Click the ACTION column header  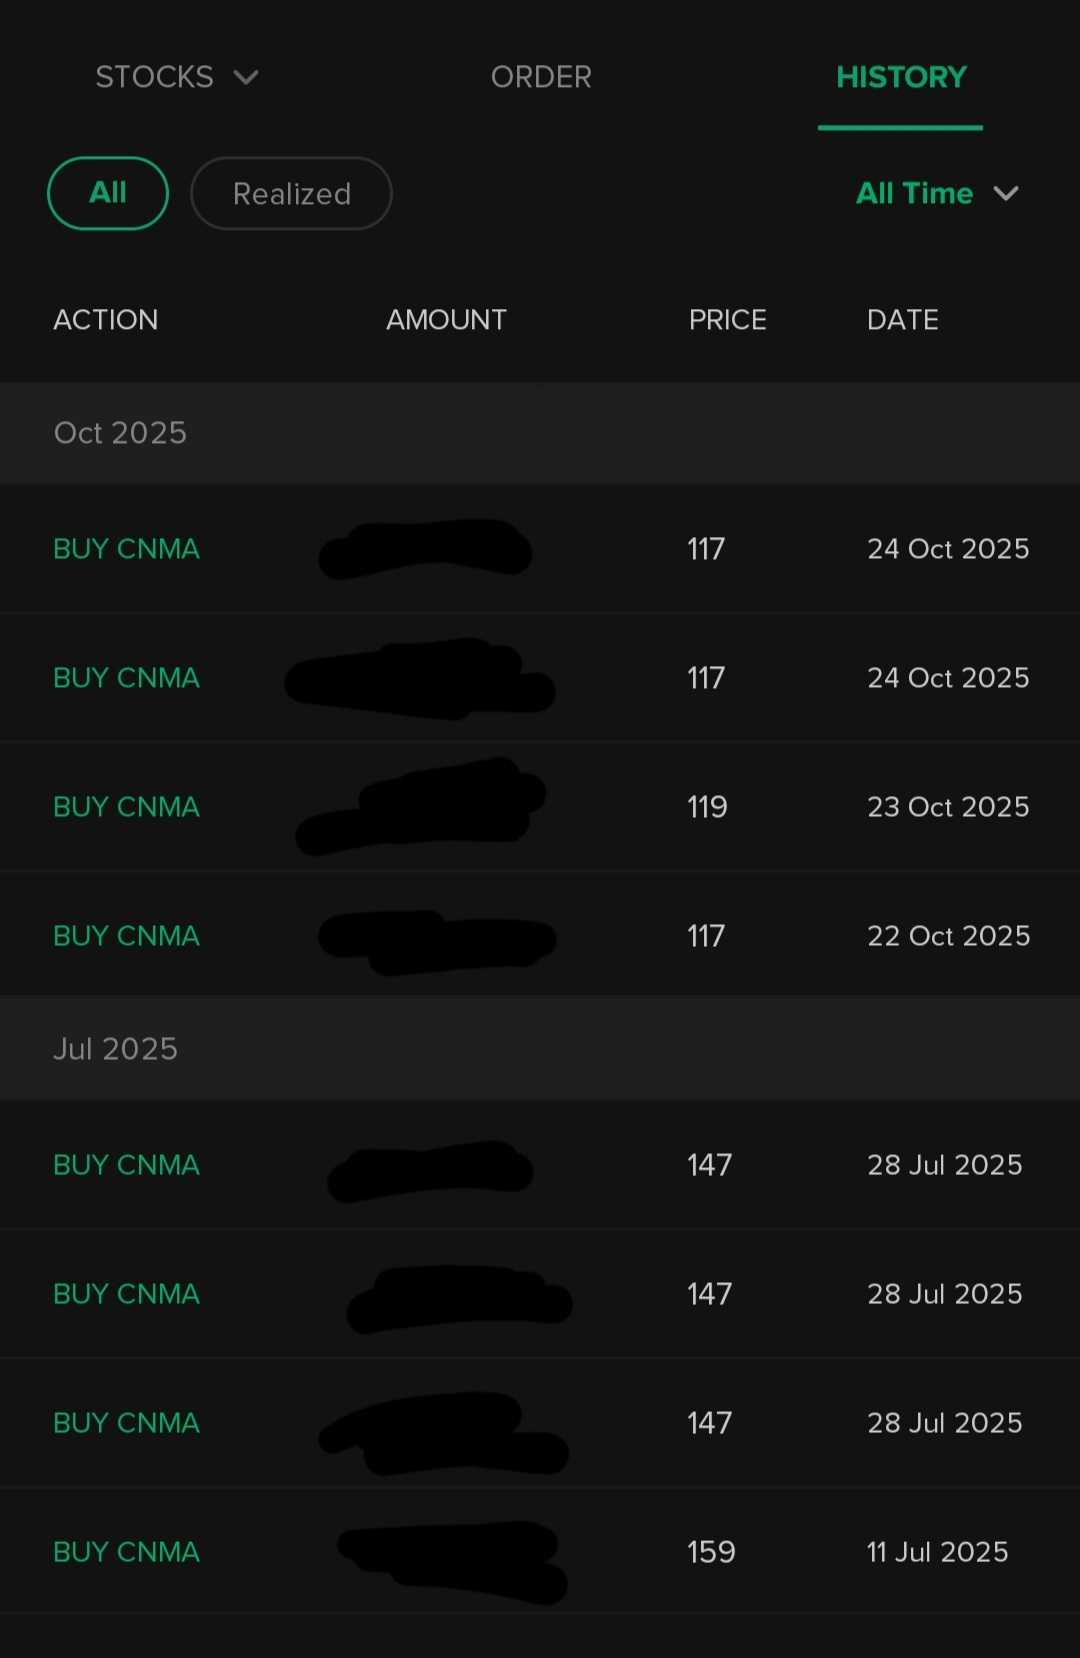(x=106, y=320)
